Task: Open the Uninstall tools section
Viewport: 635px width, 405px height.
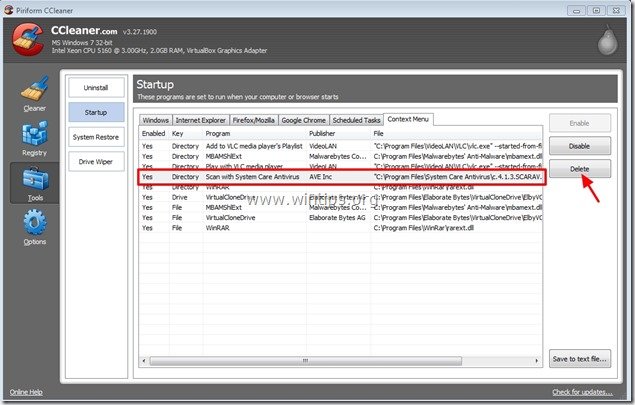Action: (x=97, y=88)
